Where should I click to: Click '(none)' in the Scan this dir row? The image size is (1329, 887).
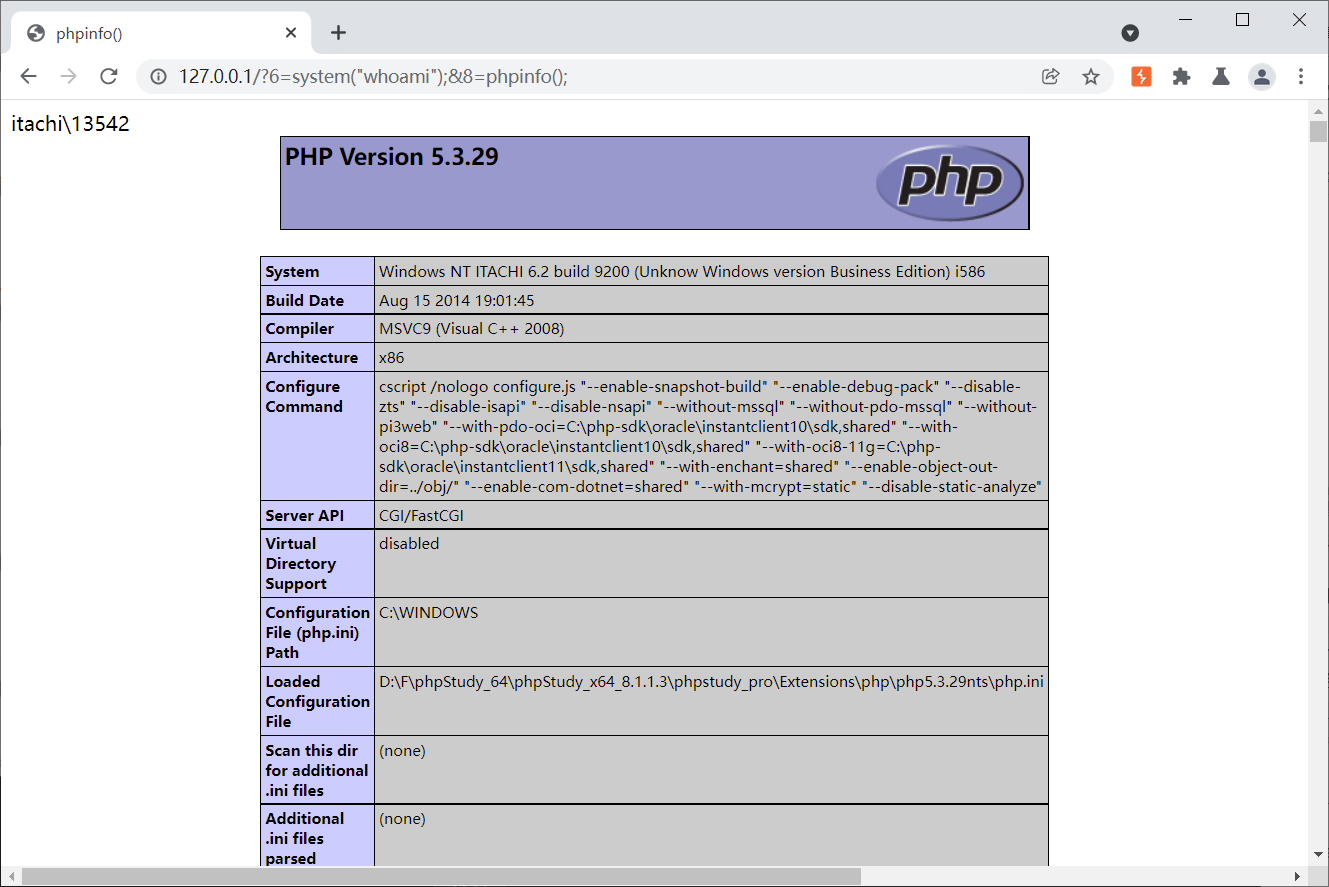click(402, 750)
